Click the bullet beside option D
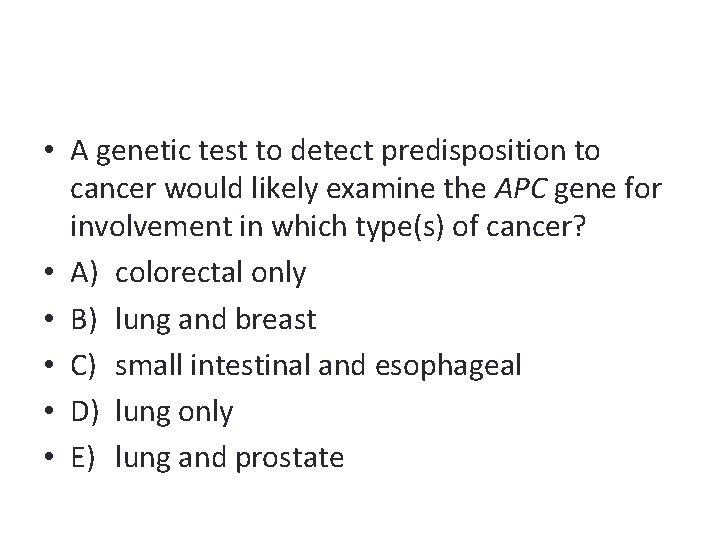 (49, 412)
